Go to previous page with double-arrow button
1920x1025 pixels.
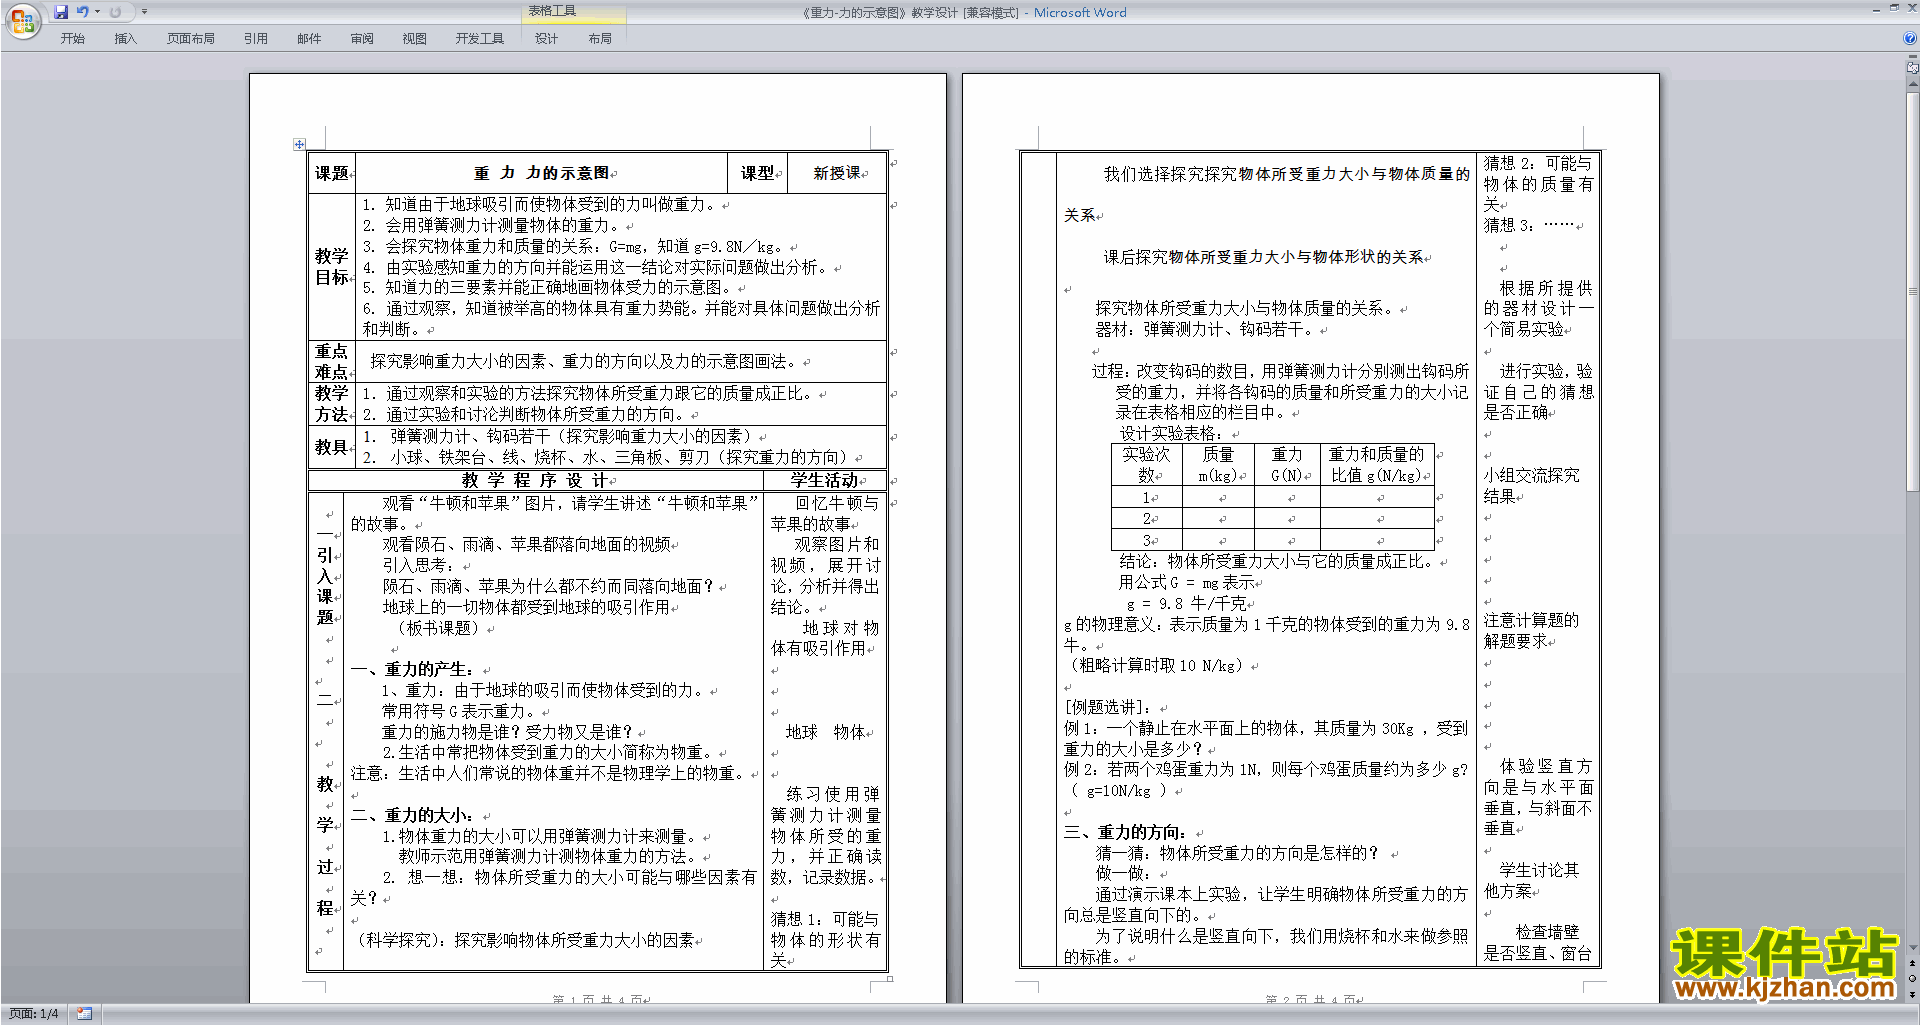[x=1913, y=963]
